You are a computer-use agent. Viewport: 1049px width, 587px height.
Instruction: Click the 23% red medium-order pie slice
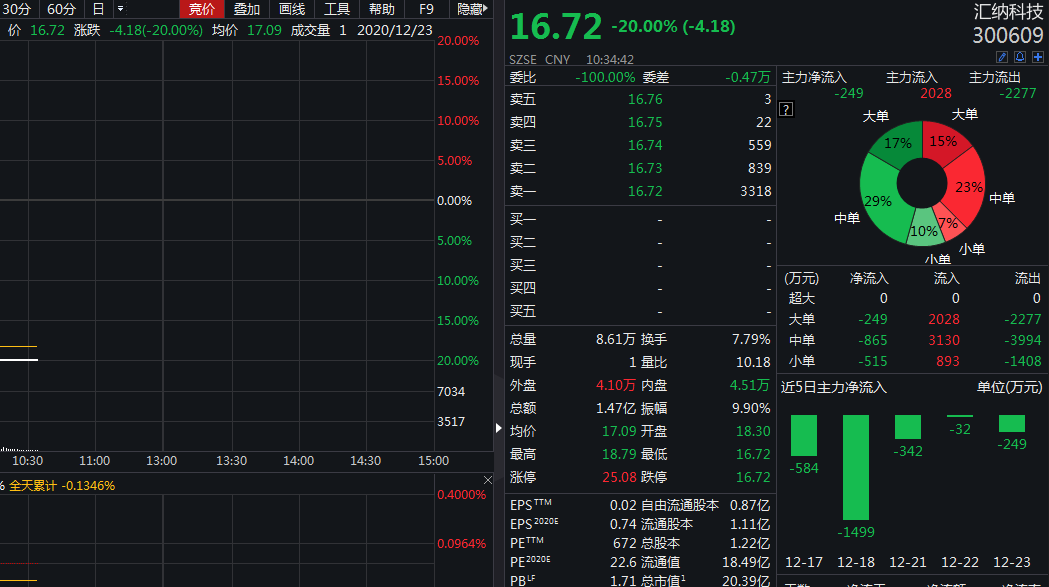(x=969, y=187)
